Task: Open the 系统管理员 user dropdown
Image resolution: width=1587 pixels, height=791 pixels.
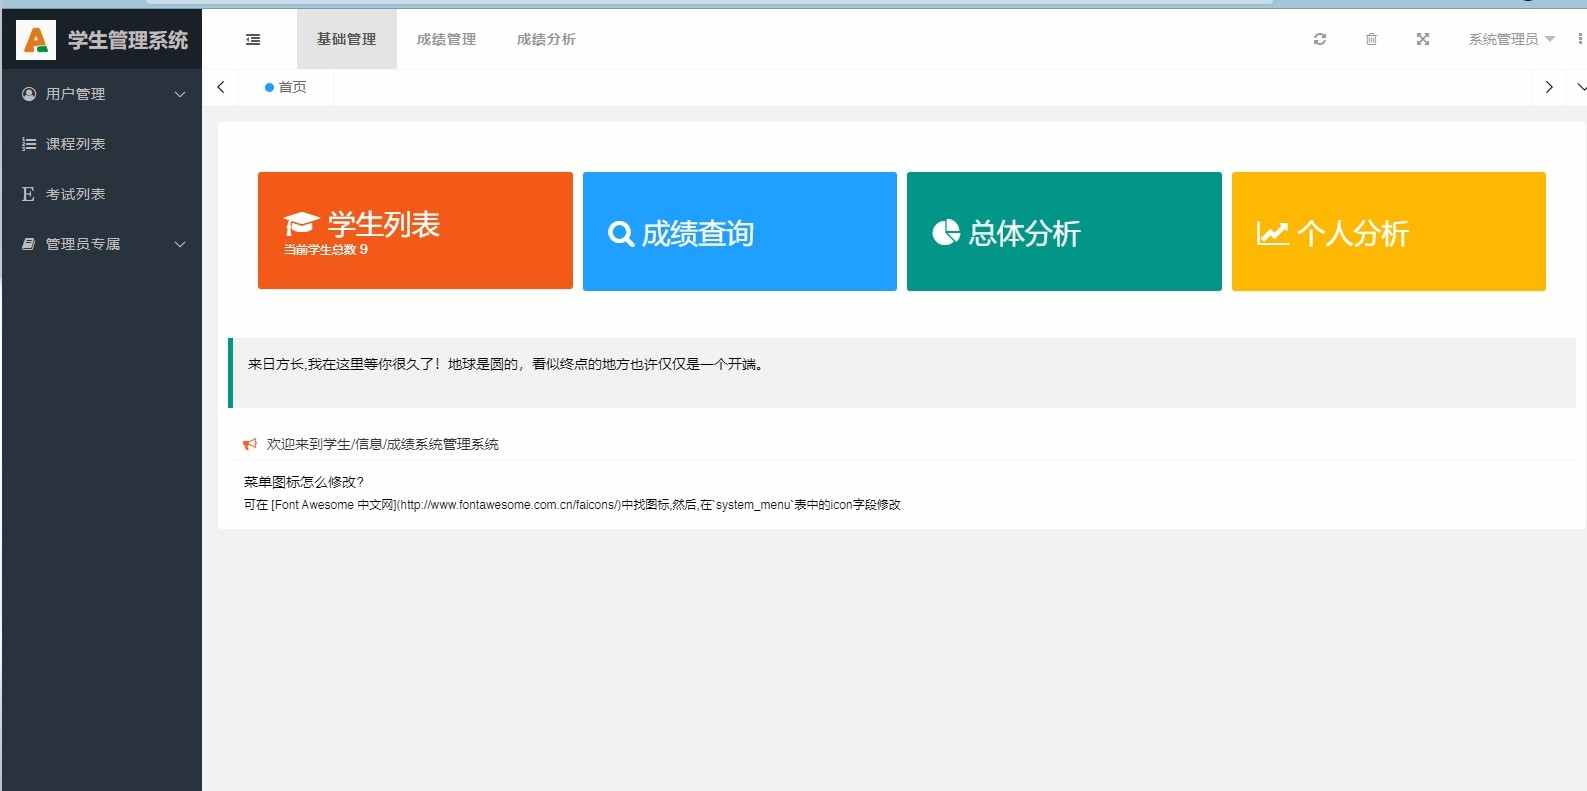Action: point(1510,39)
